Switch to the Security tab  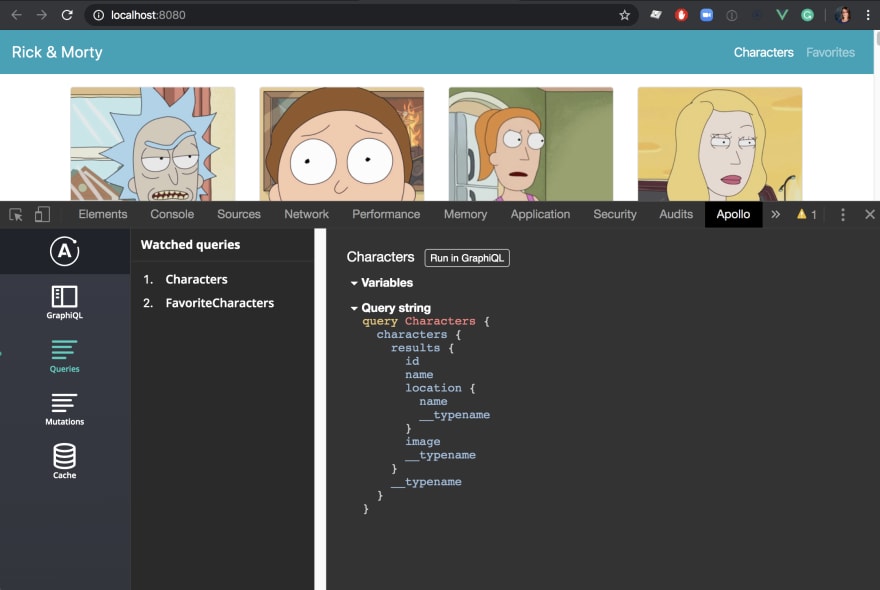615,214
